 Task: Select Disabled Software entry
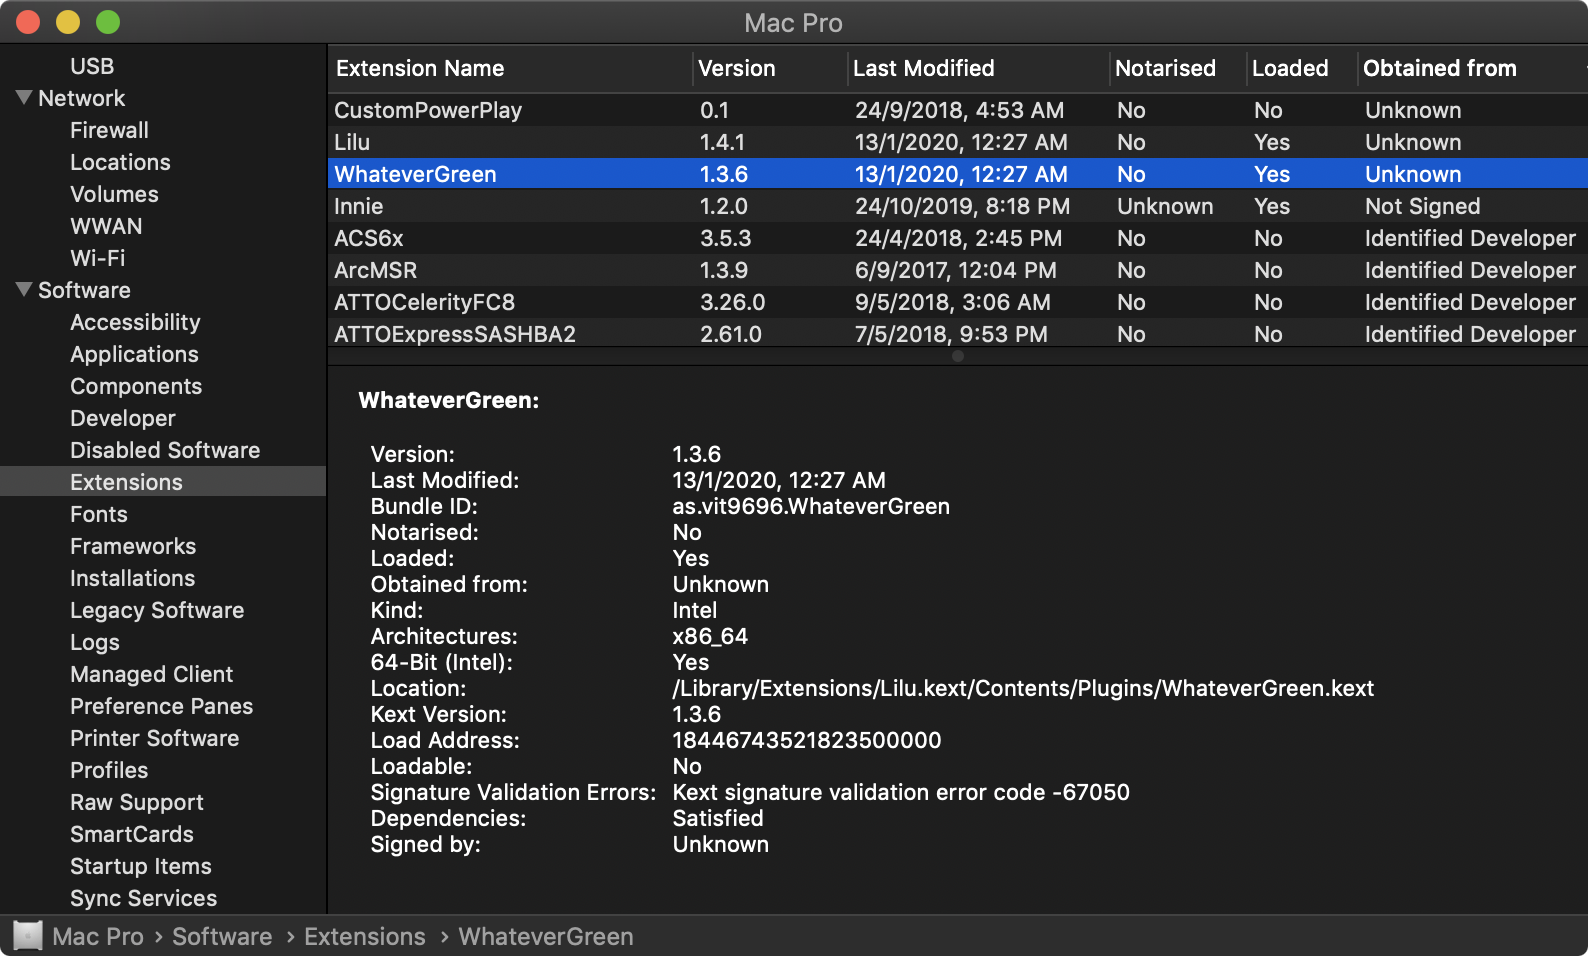[x=165, y=450]
